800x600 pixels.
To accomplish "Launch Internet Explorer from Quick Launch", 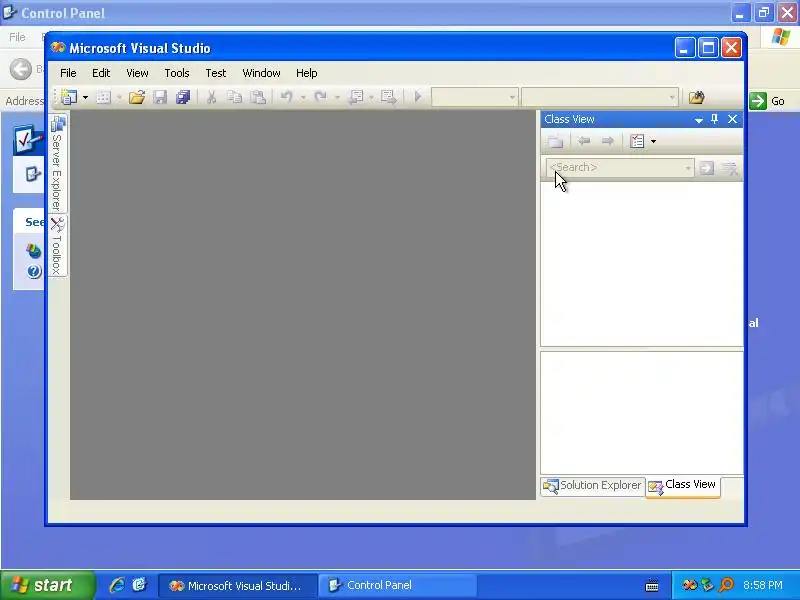I will (117, 585).
